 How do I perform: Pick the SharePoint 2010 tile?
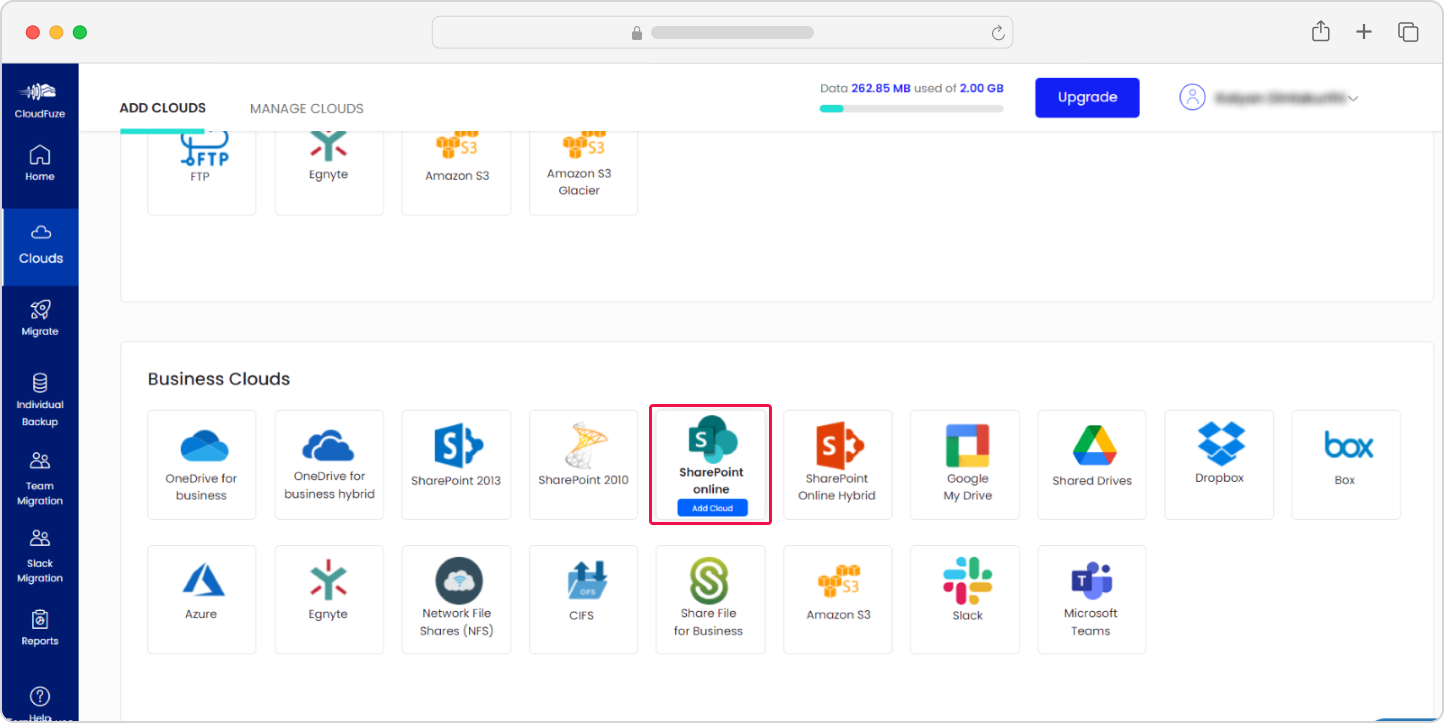pos(583,465)
